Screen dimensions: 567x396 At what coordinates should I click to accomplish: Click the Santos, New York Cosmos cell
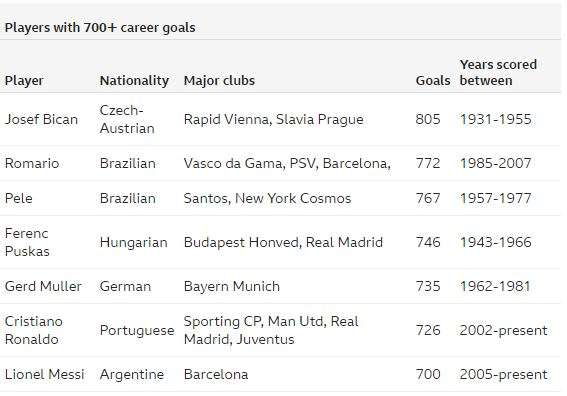tap(267, 198)
